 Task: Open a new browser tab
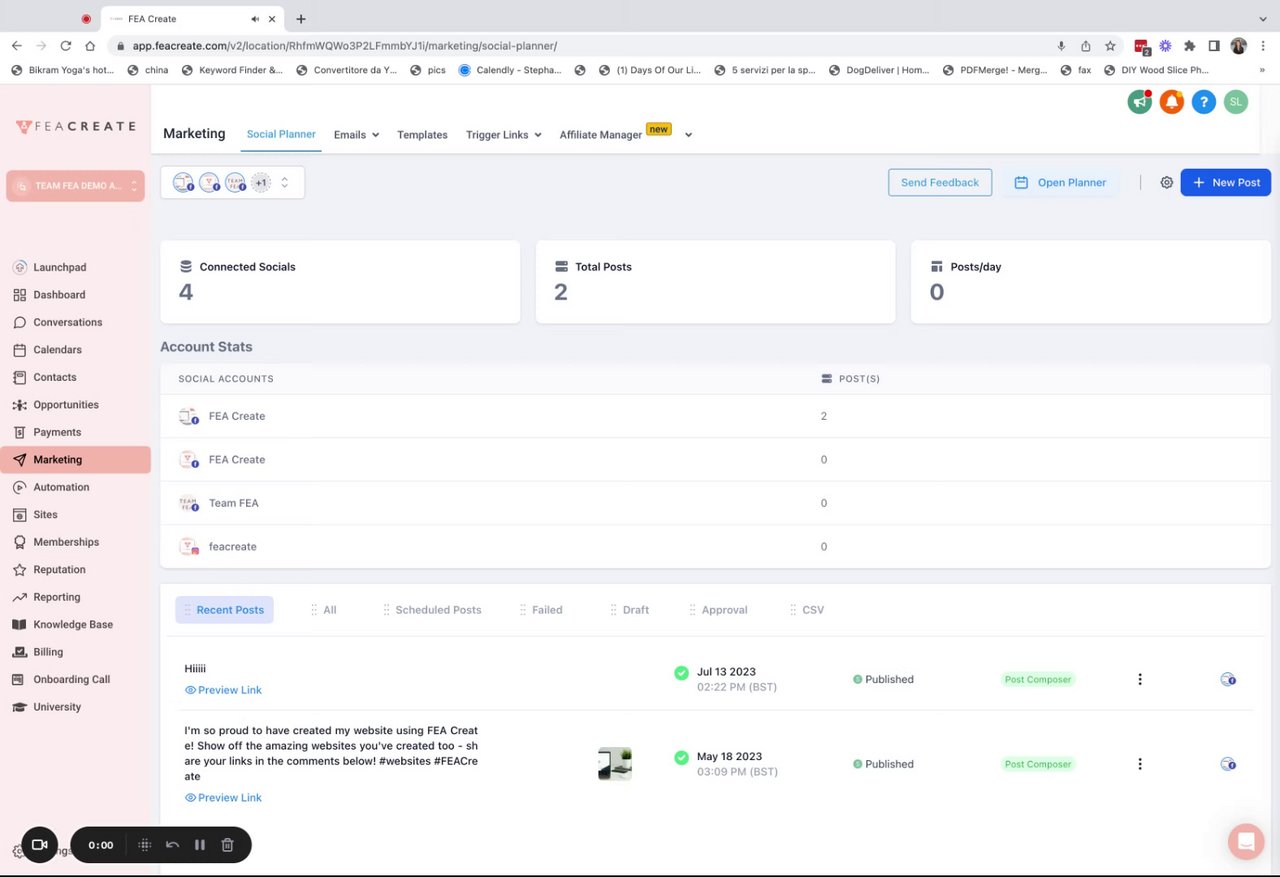click(x=301, y=19)
